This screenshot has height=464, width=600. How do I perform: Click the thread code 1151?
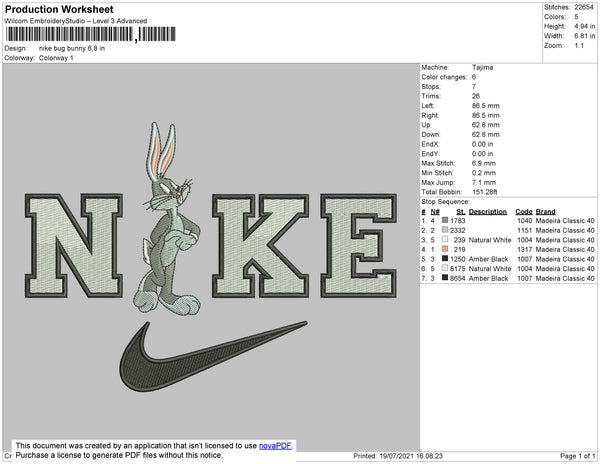[525, 230]
